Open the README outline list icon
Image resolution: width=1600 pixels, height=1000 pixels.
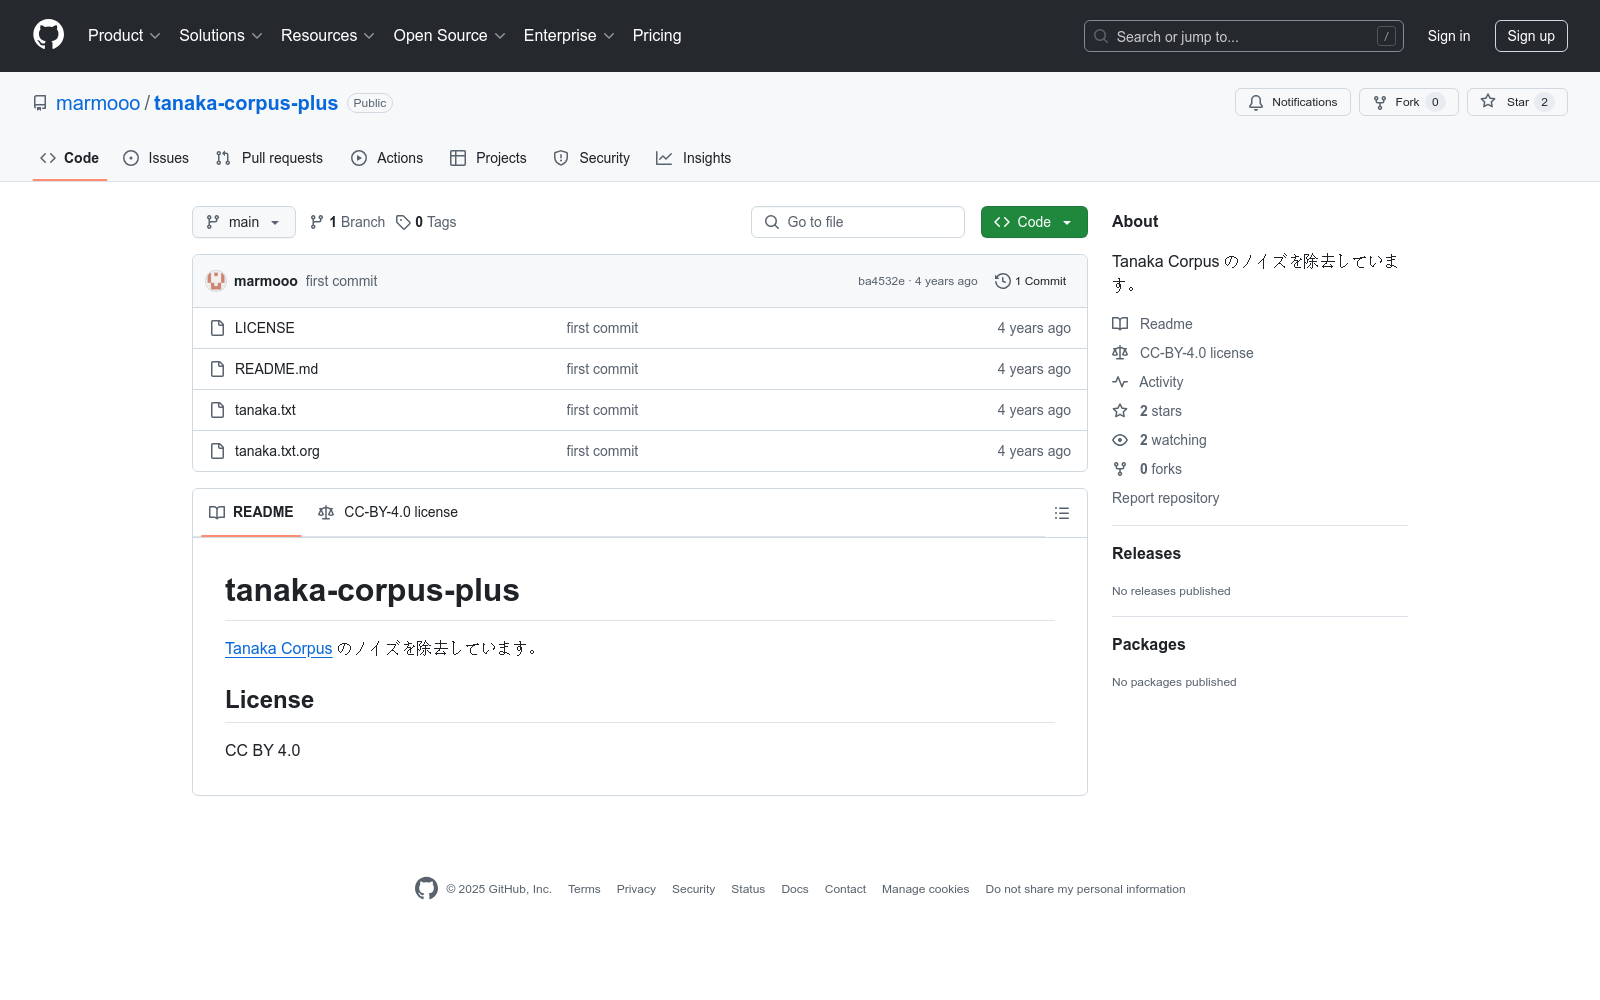point(1062,513)
